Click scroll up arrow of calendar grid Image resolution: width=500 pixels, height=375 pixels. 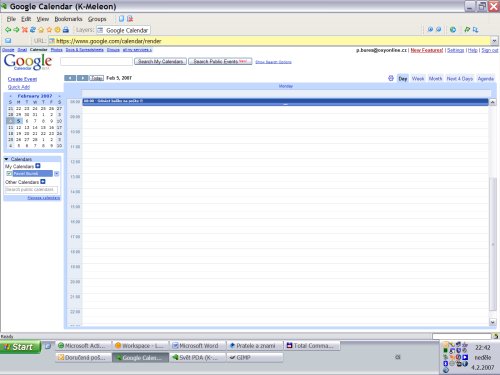click(x=493, y=102)
